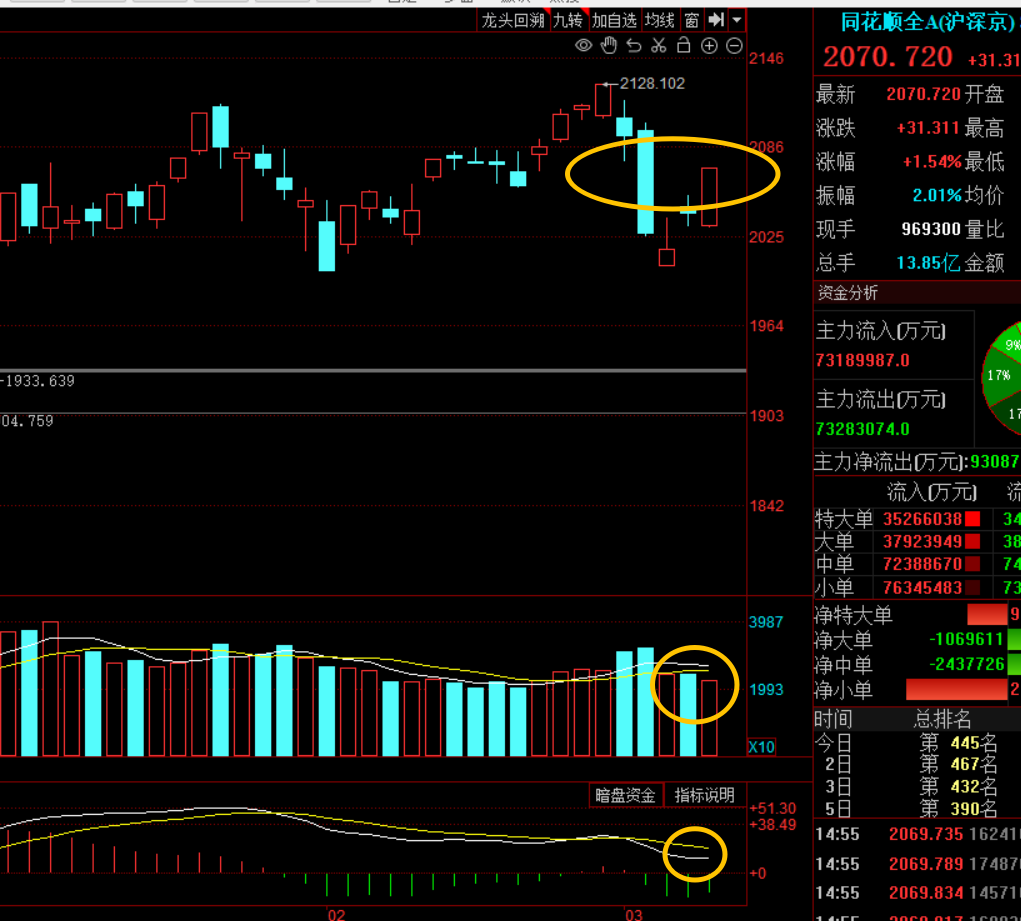The width and height of the screenshot is (1021, 921).
Task: Select the 中单 inflow 72388670 cell
Action: (922, 564)
